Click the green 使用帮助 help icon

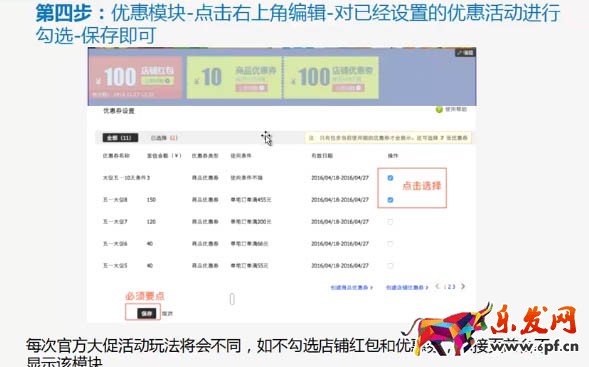(439, 110)
